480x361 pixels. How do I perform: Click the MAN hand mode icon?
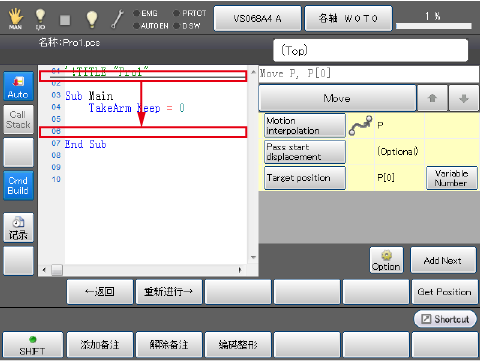click(15, 19)
